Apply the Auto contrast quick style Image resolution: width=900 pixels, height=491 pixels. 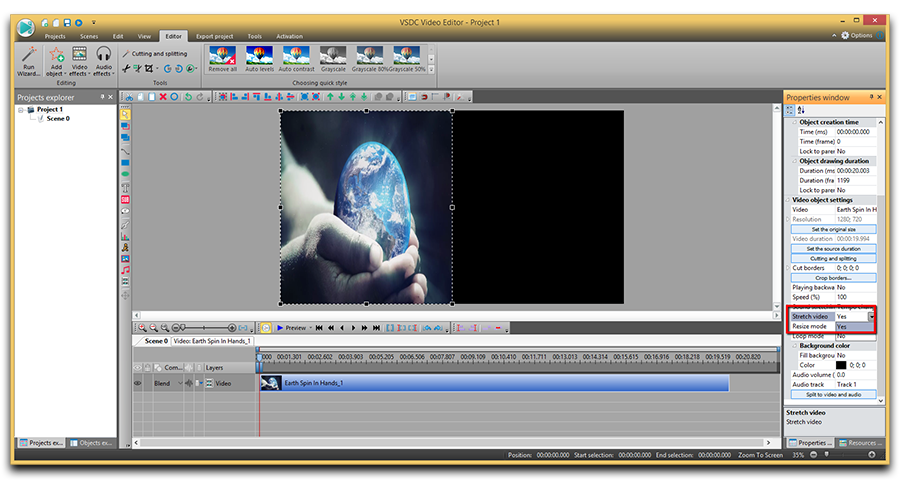pyautogui.click(x=296, y=59)
